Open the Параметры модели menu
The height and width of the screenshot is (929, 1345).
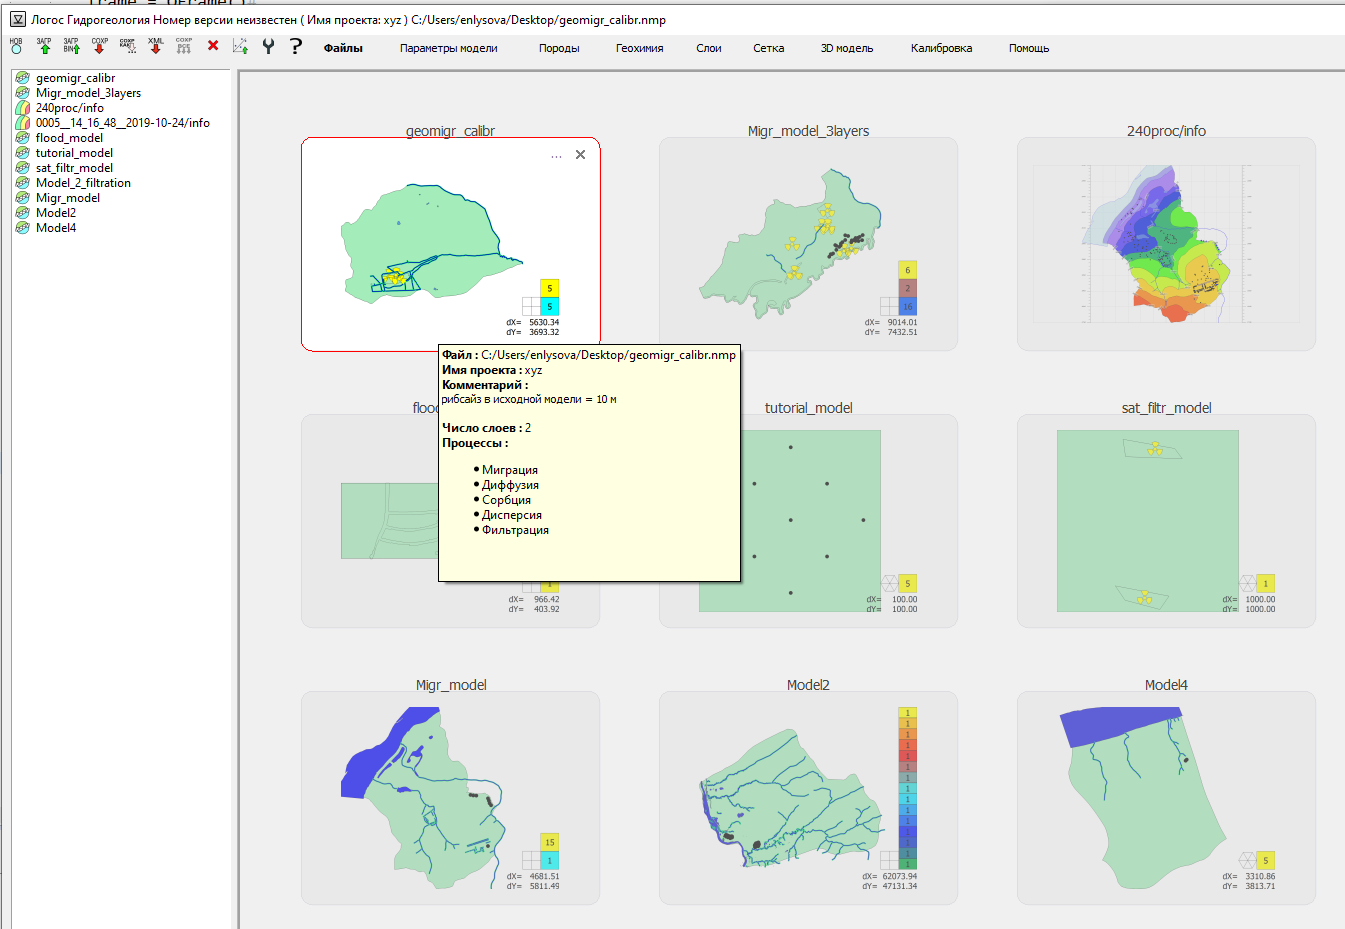(x=448, y=48)
